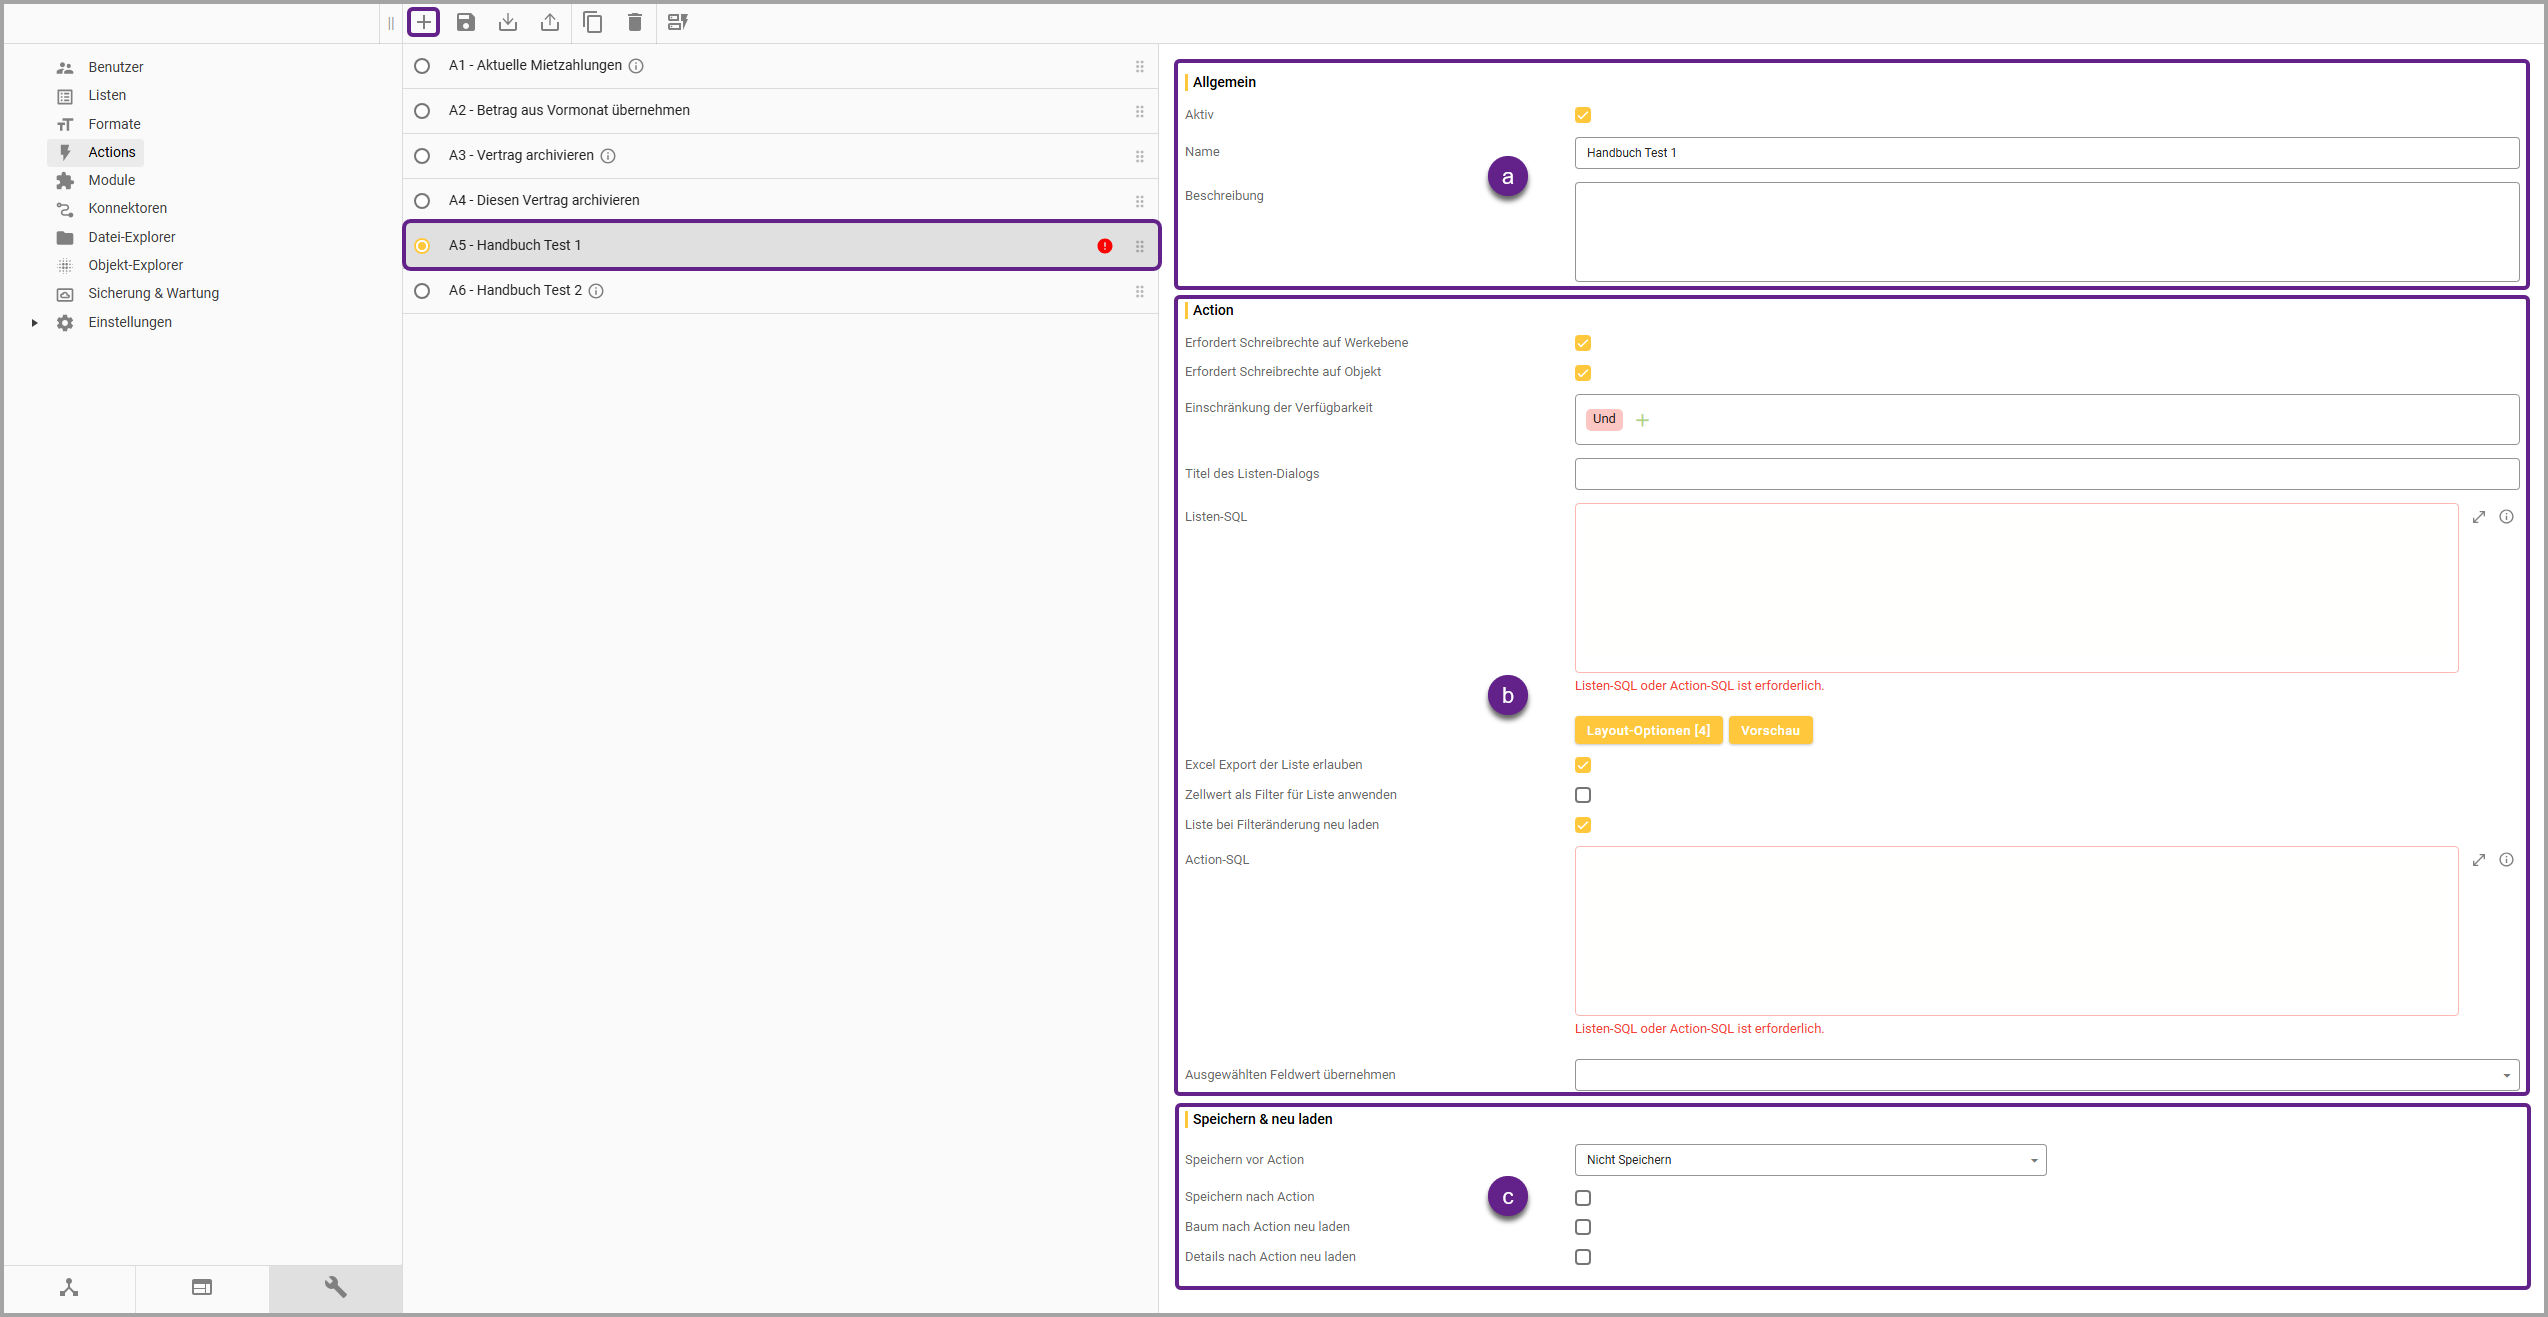Expand the Listen-SQL editor with arrow icon
This screenshot has height=1317, width=2548.
(2479, 517)
